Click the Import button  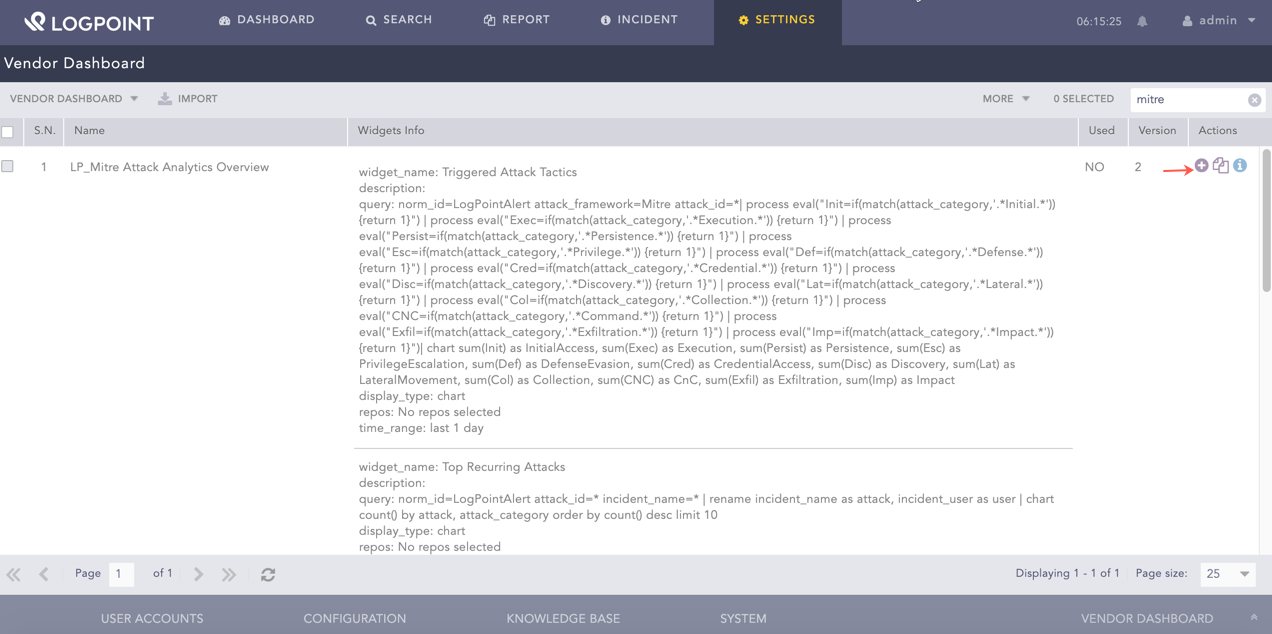point(188,99)
